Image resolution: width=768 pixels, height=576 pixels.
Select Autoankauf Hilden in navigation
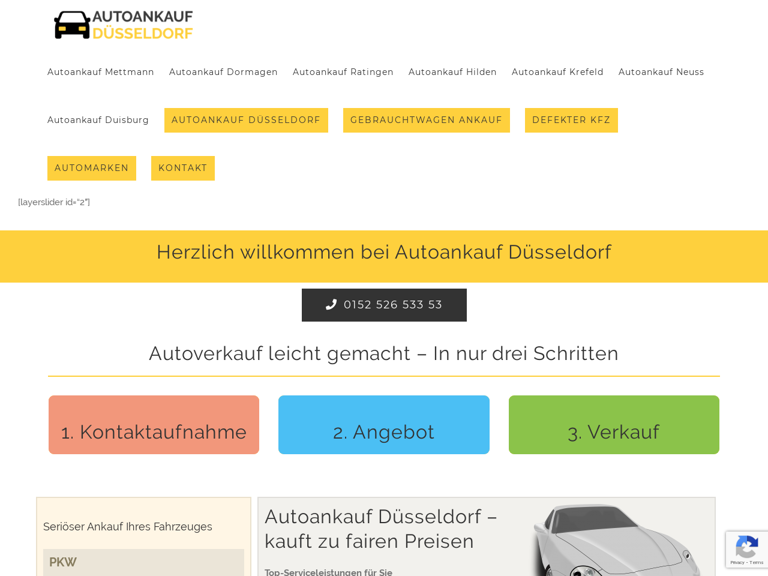pyautogui.click(x=452, y=72)
